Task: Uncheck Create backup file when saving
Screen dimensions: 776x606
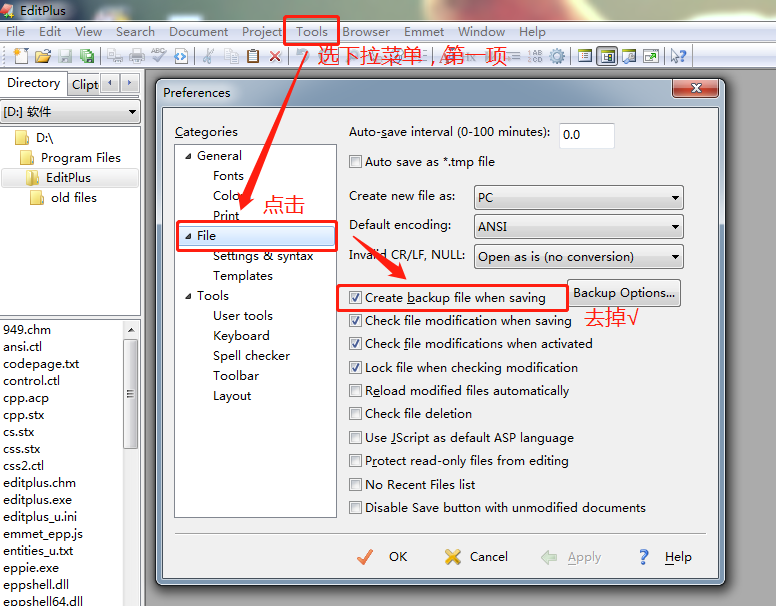Action: pos(355,298)
